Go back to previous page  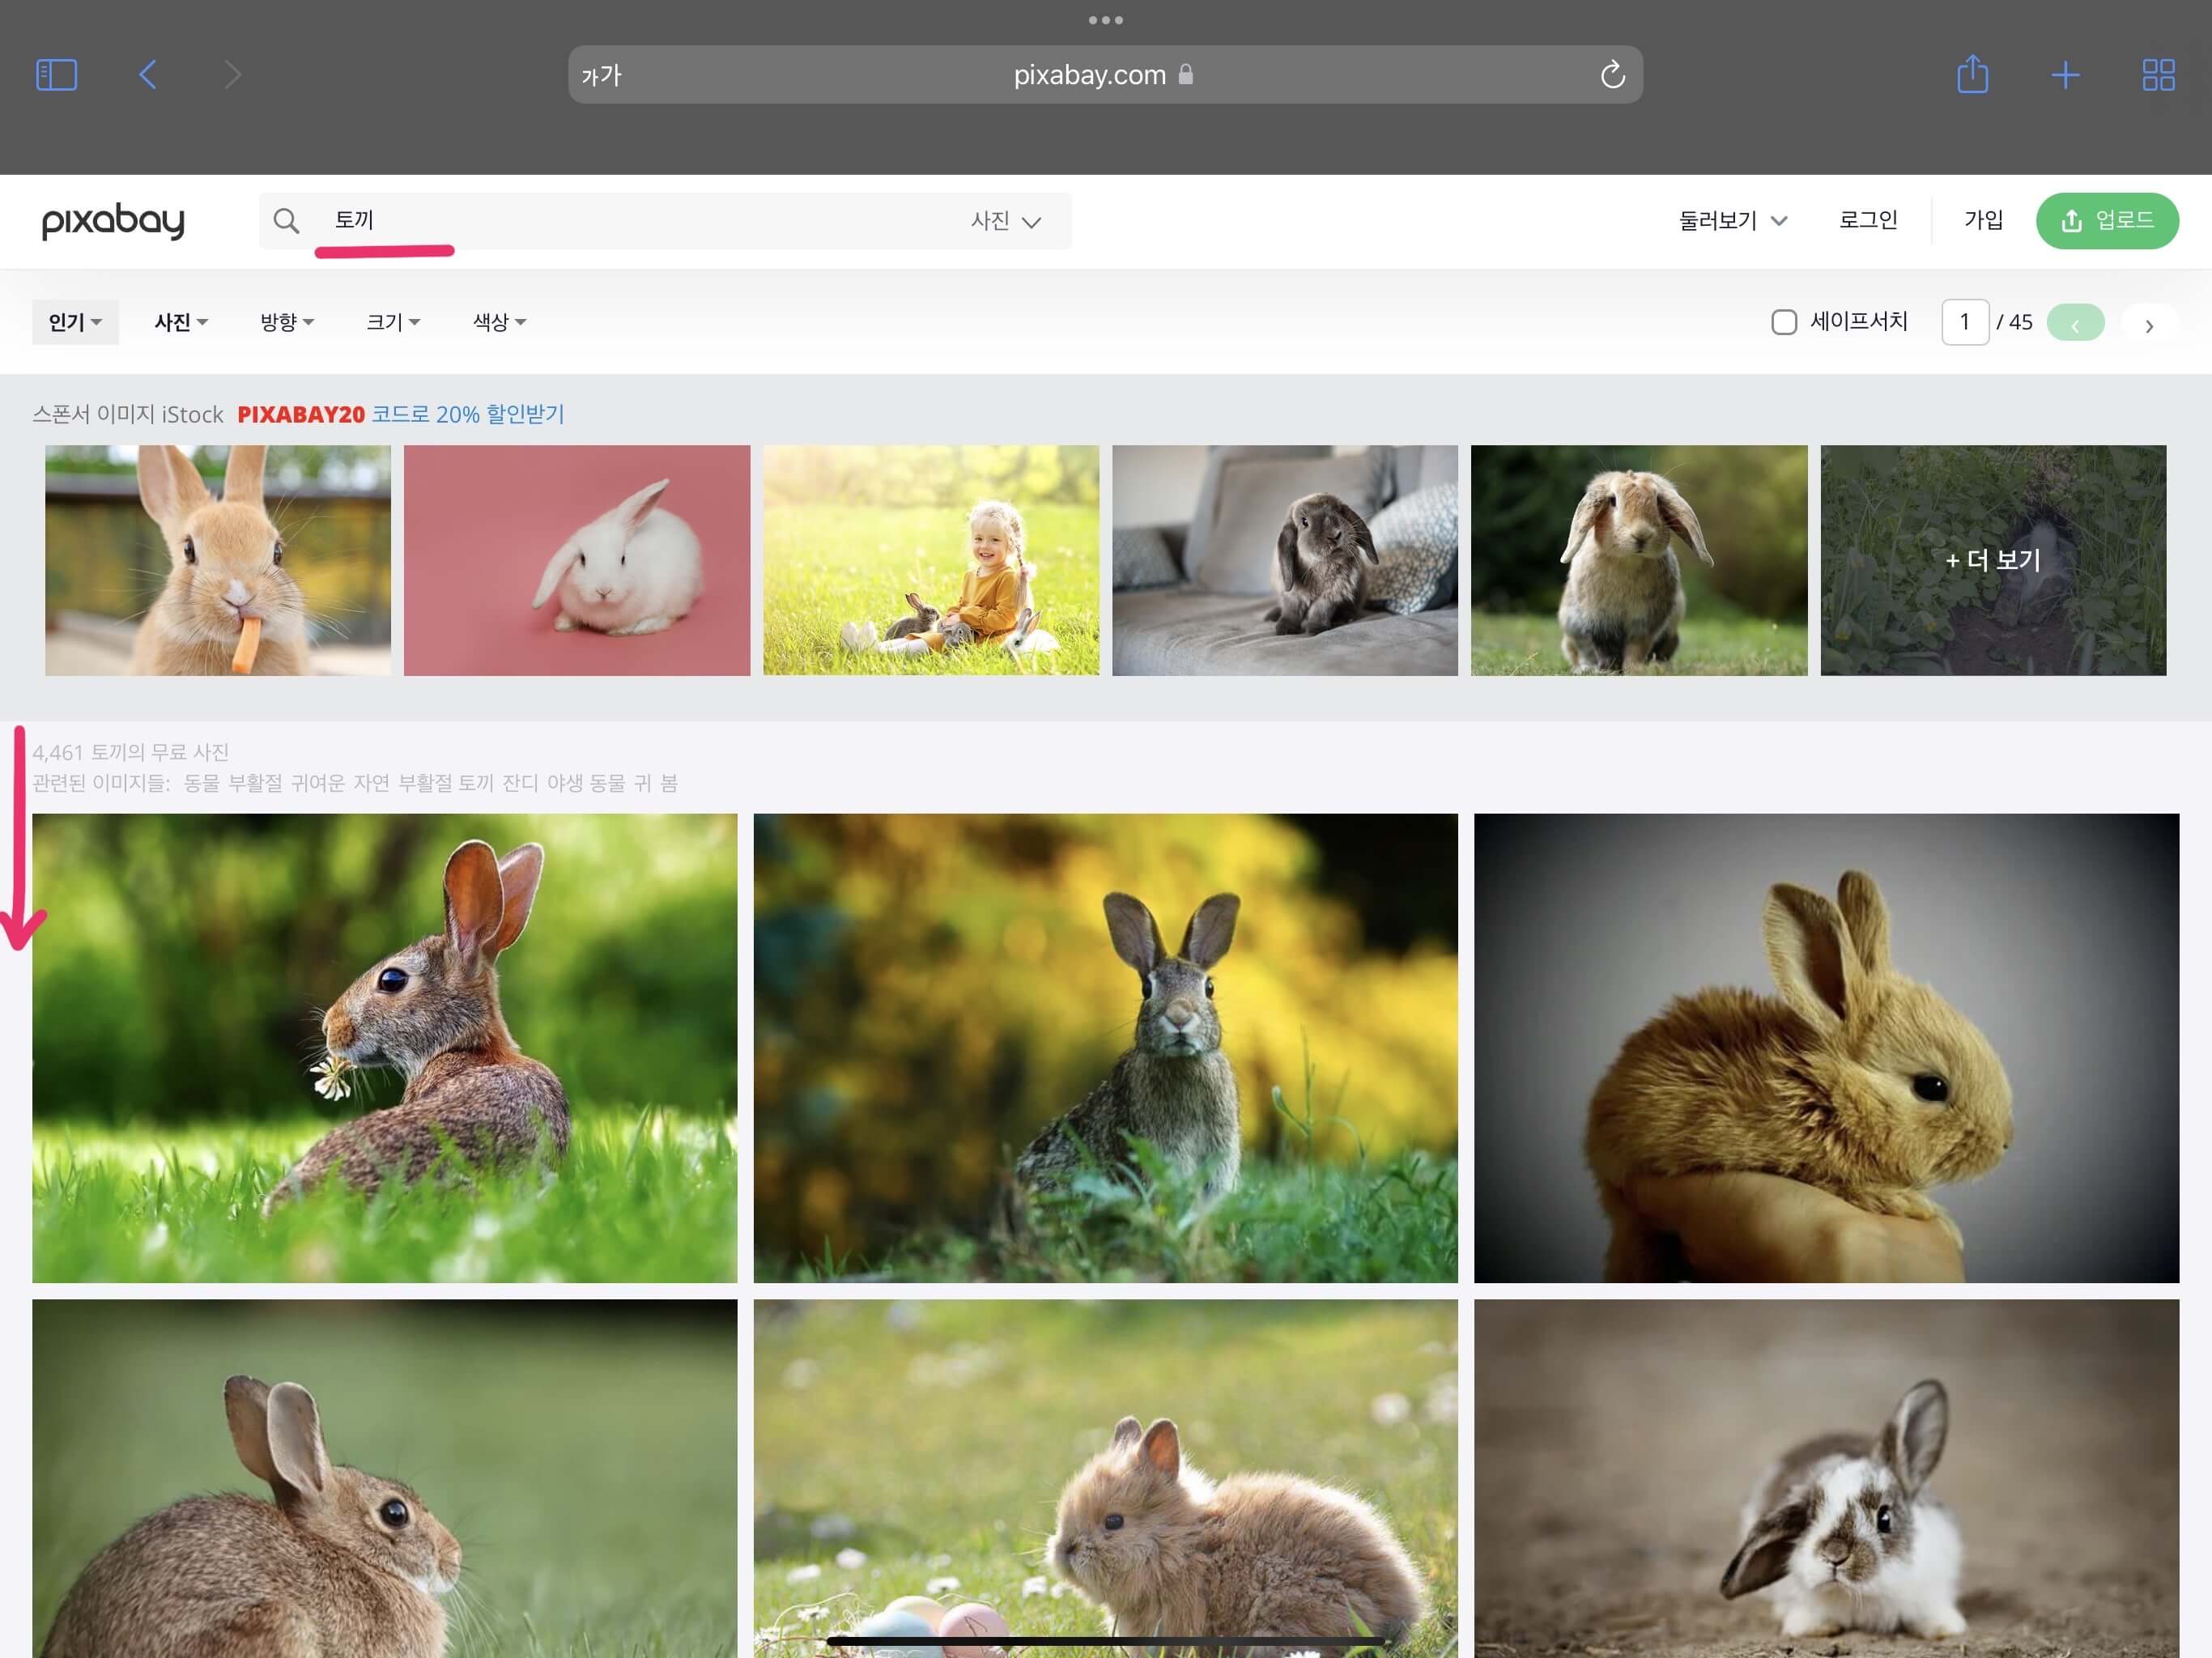(148, 75)
